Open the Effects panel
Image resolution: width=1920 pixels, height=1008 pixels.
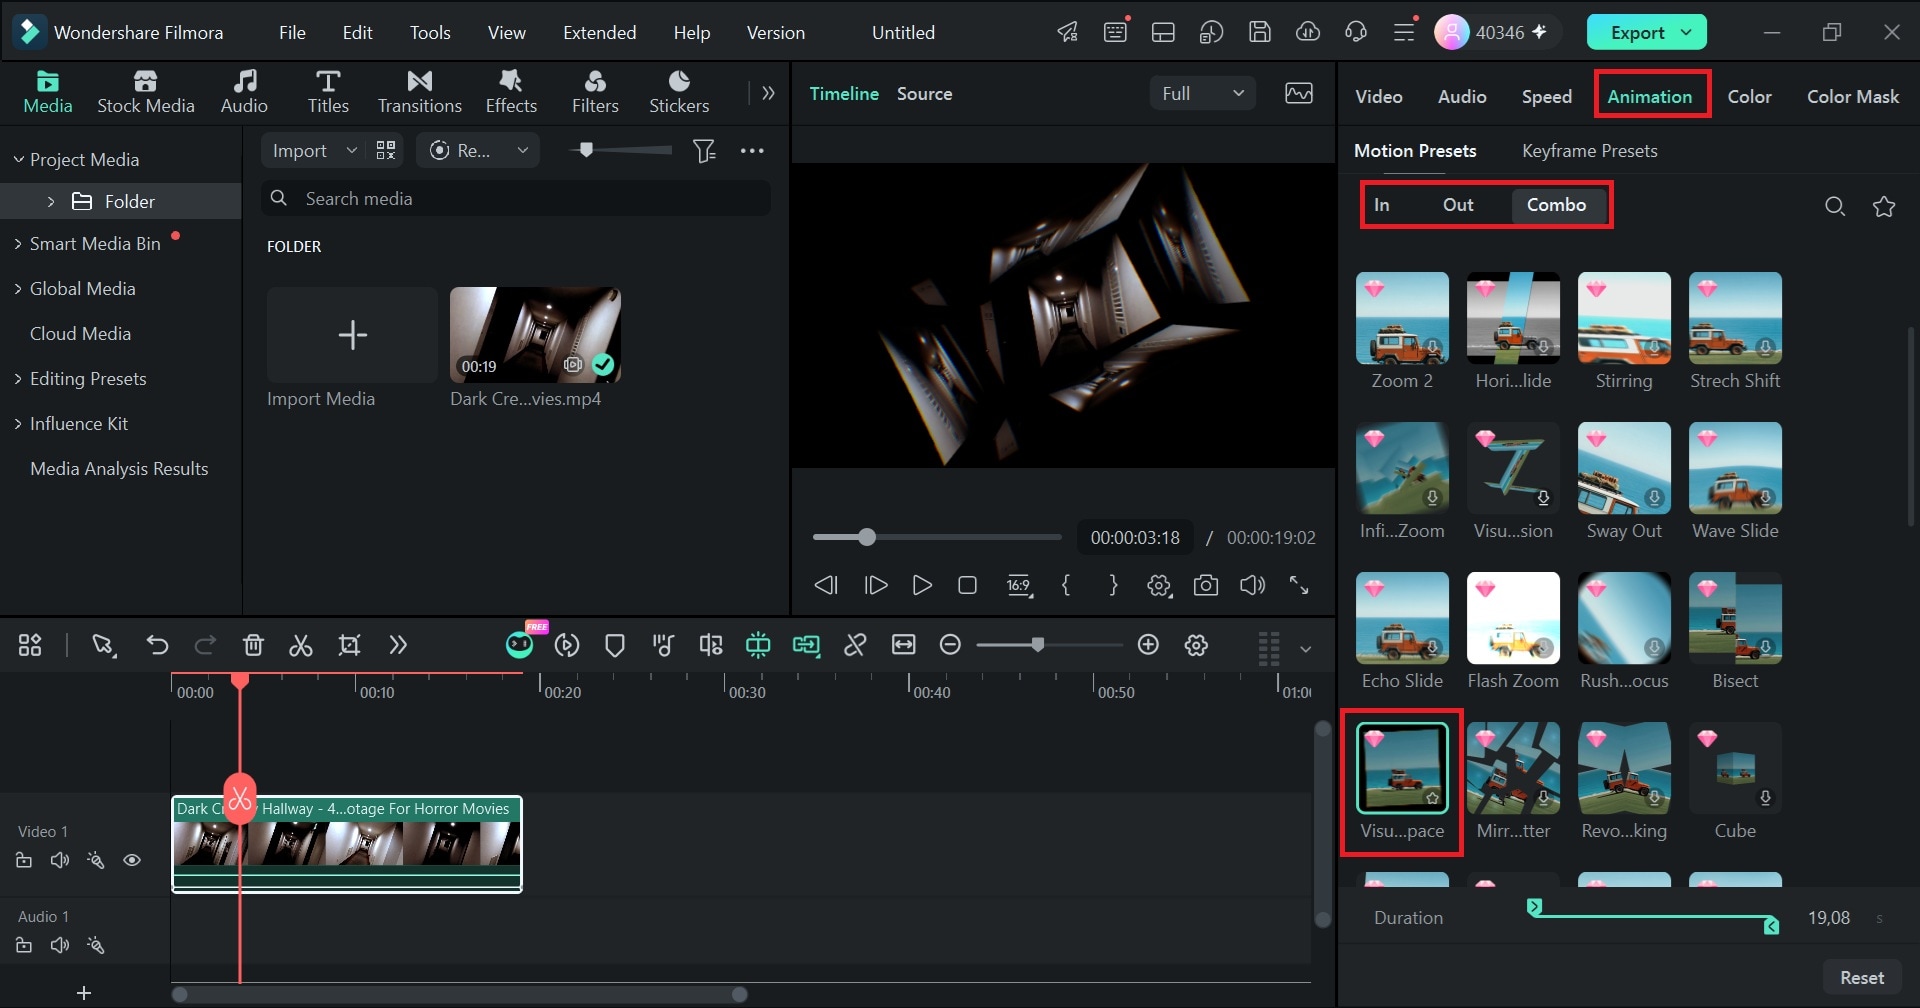pos(511,92)
